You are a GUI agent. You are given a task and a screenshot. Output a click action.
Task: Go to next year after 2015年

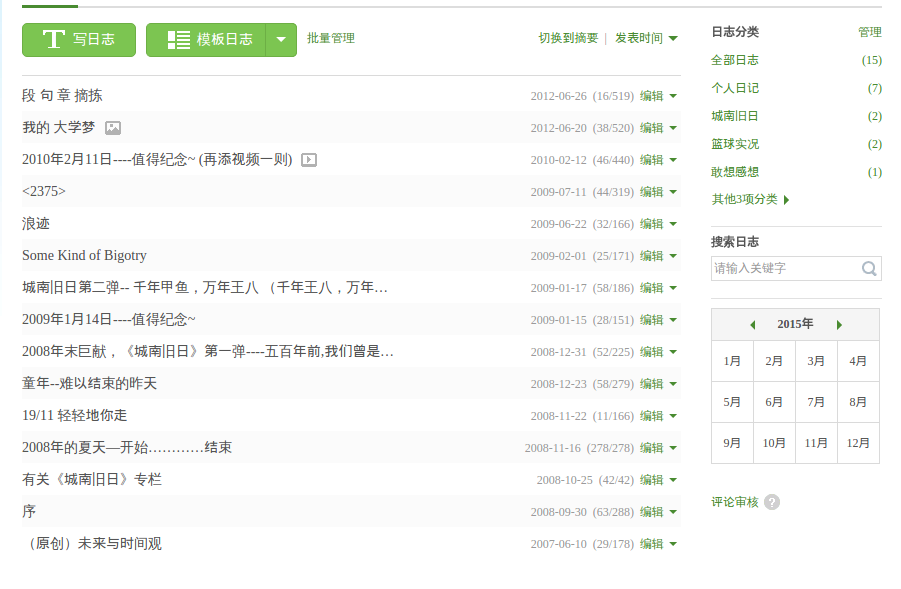point(839,325)
